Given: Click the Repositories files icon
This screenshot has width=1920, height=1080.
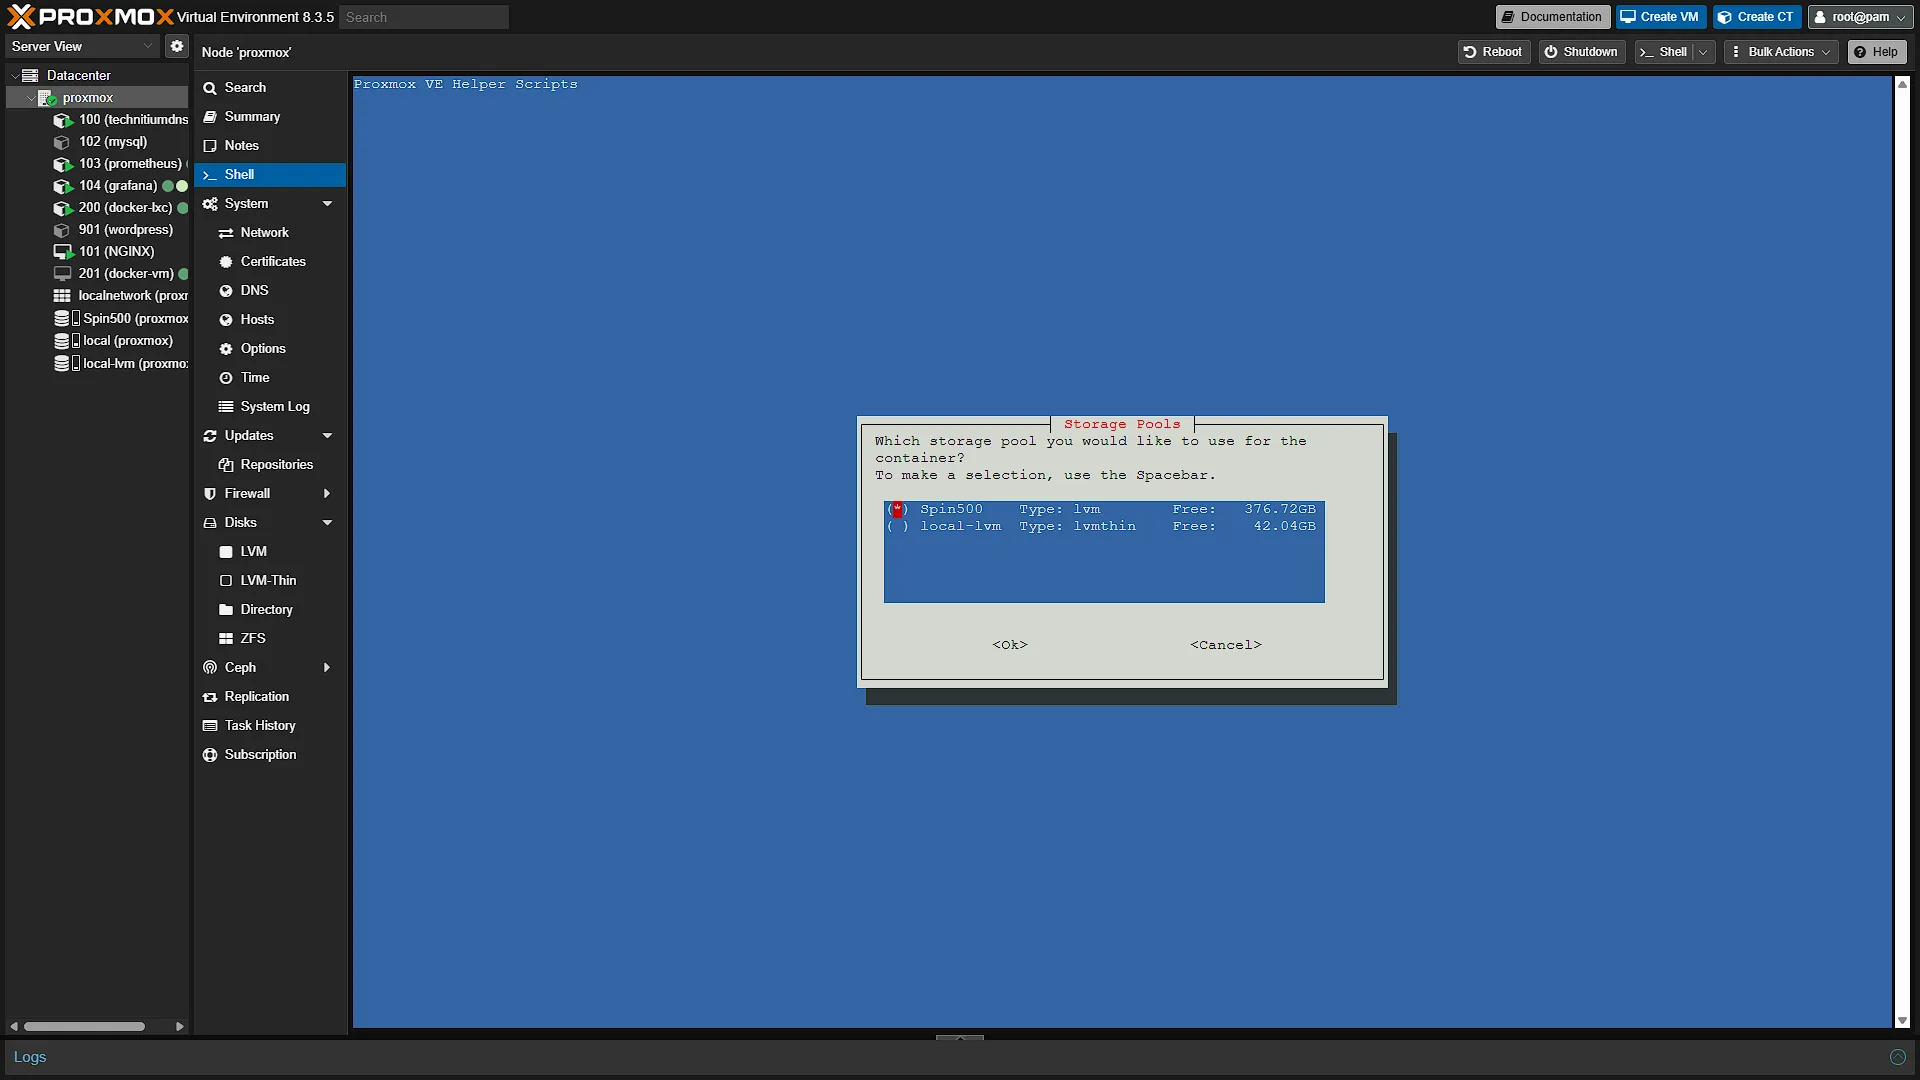Looking at the screenshot, I should point(226,465).
